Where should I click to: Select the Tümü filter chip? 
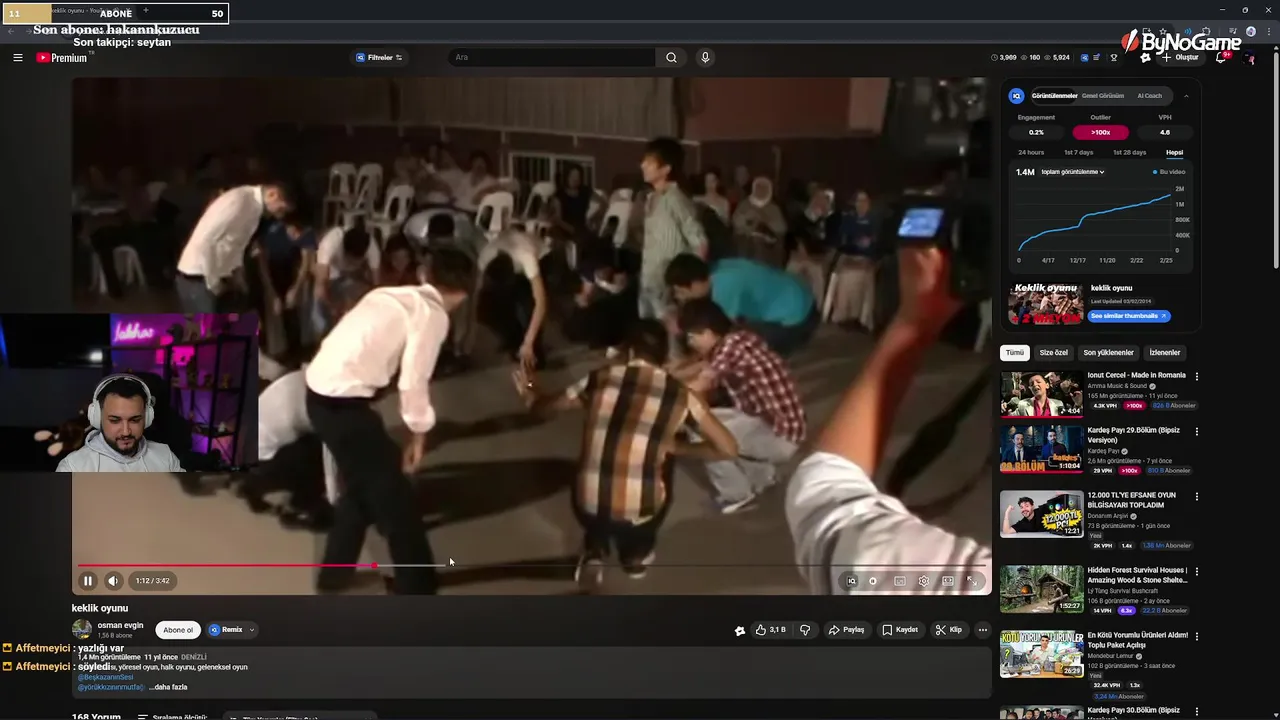coord(1015,353)
